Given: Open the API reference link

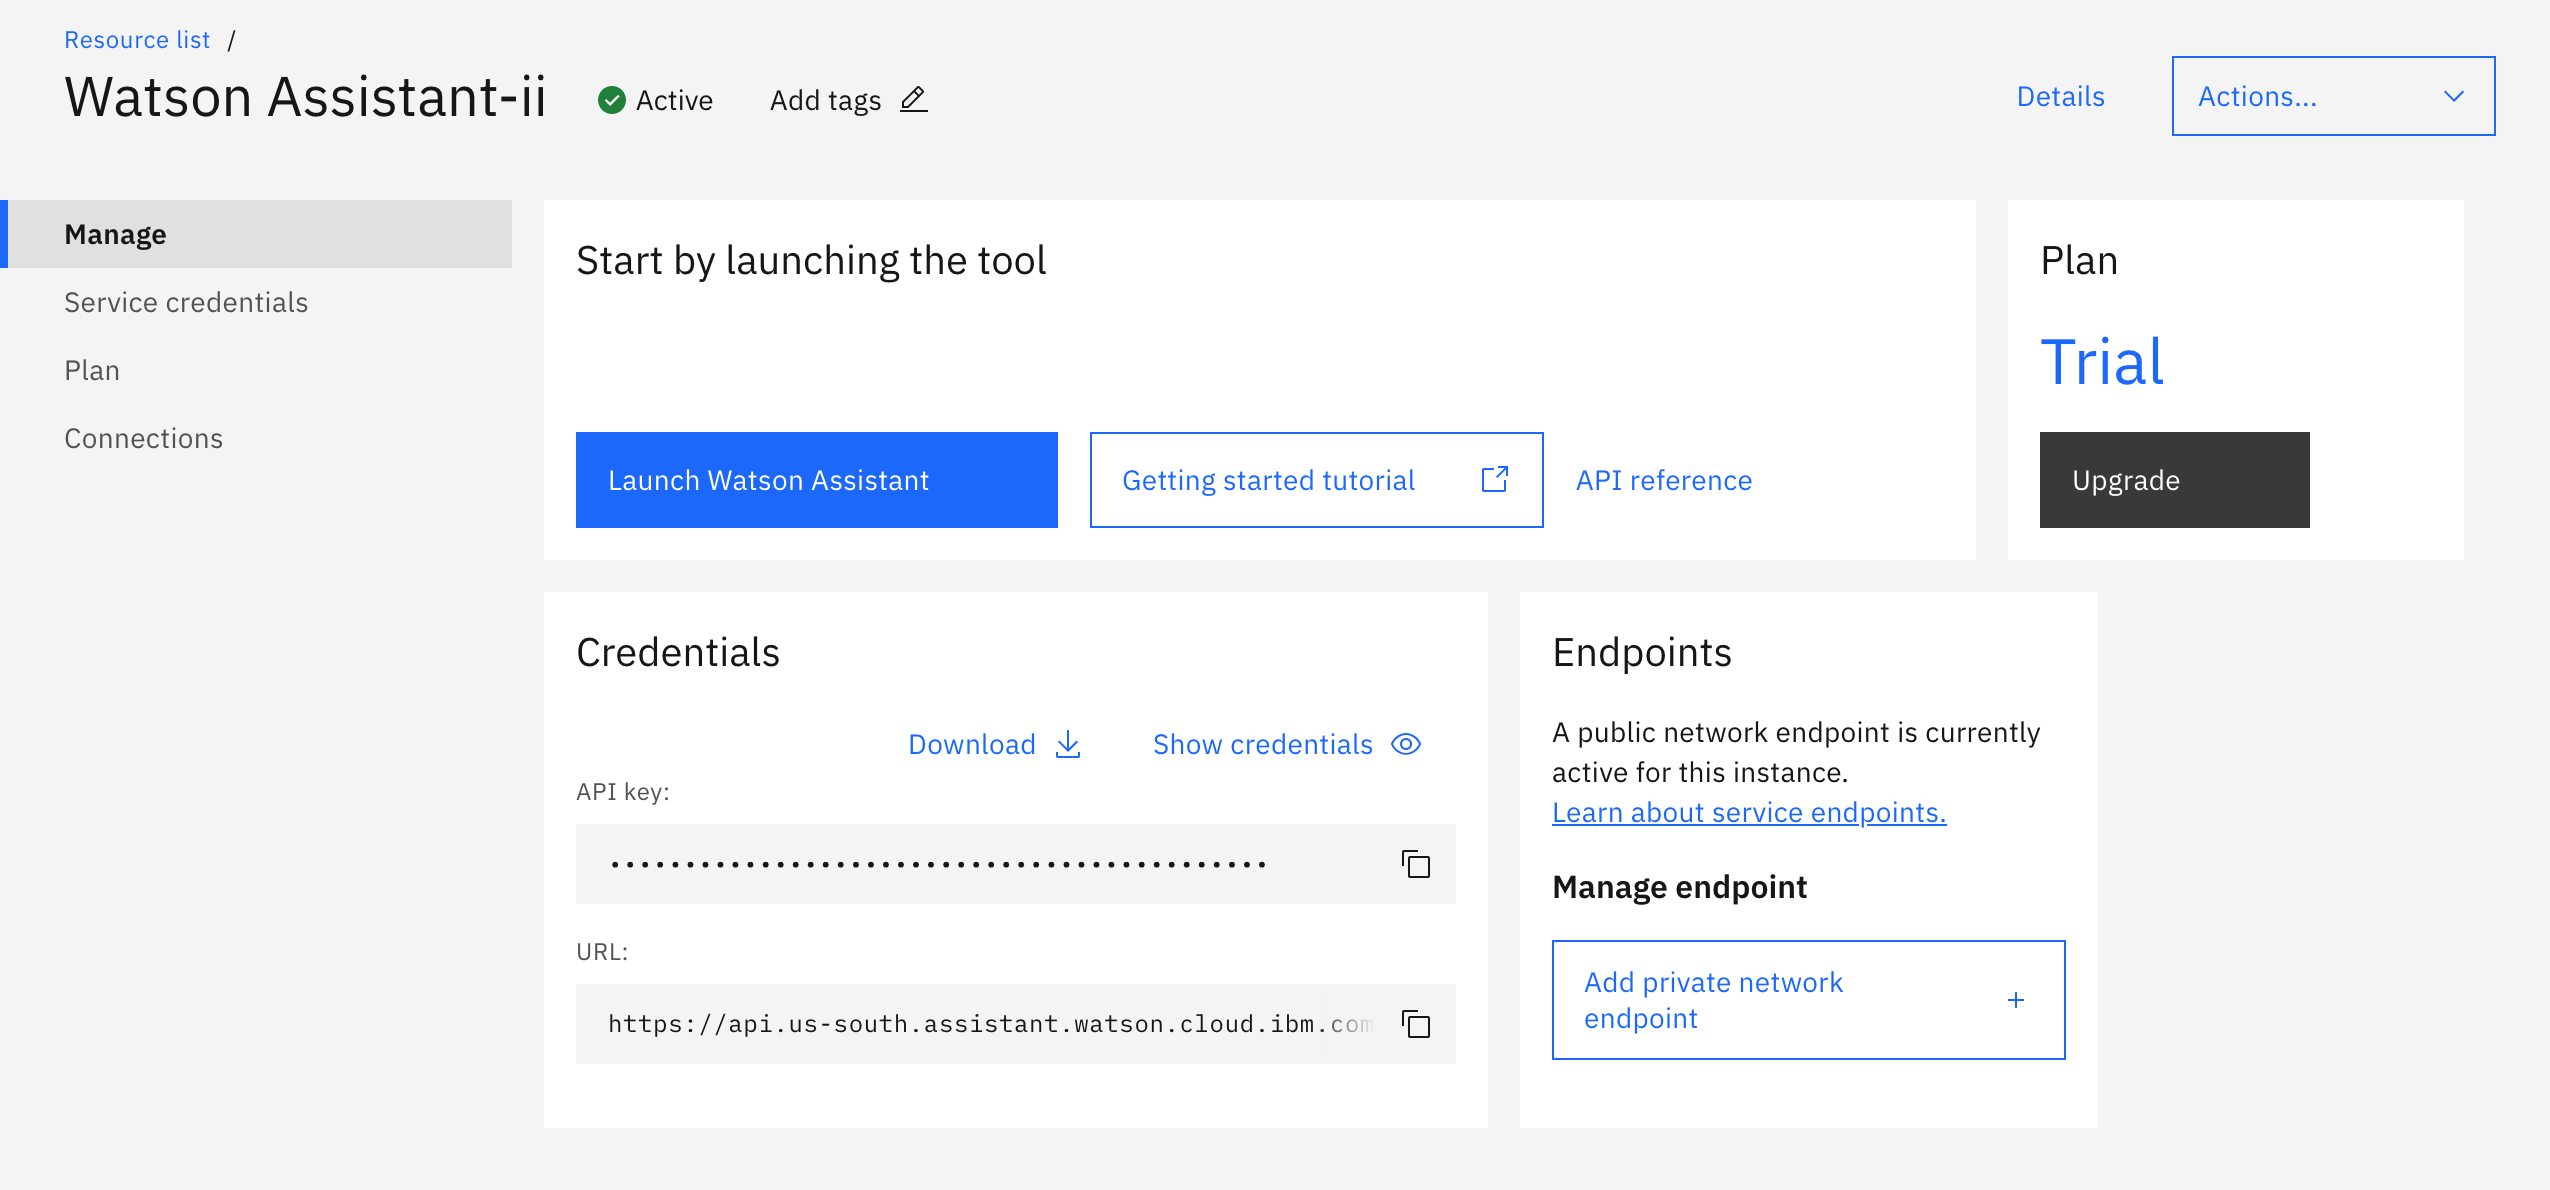Looking at the screenshot, I should point(1664,480).
